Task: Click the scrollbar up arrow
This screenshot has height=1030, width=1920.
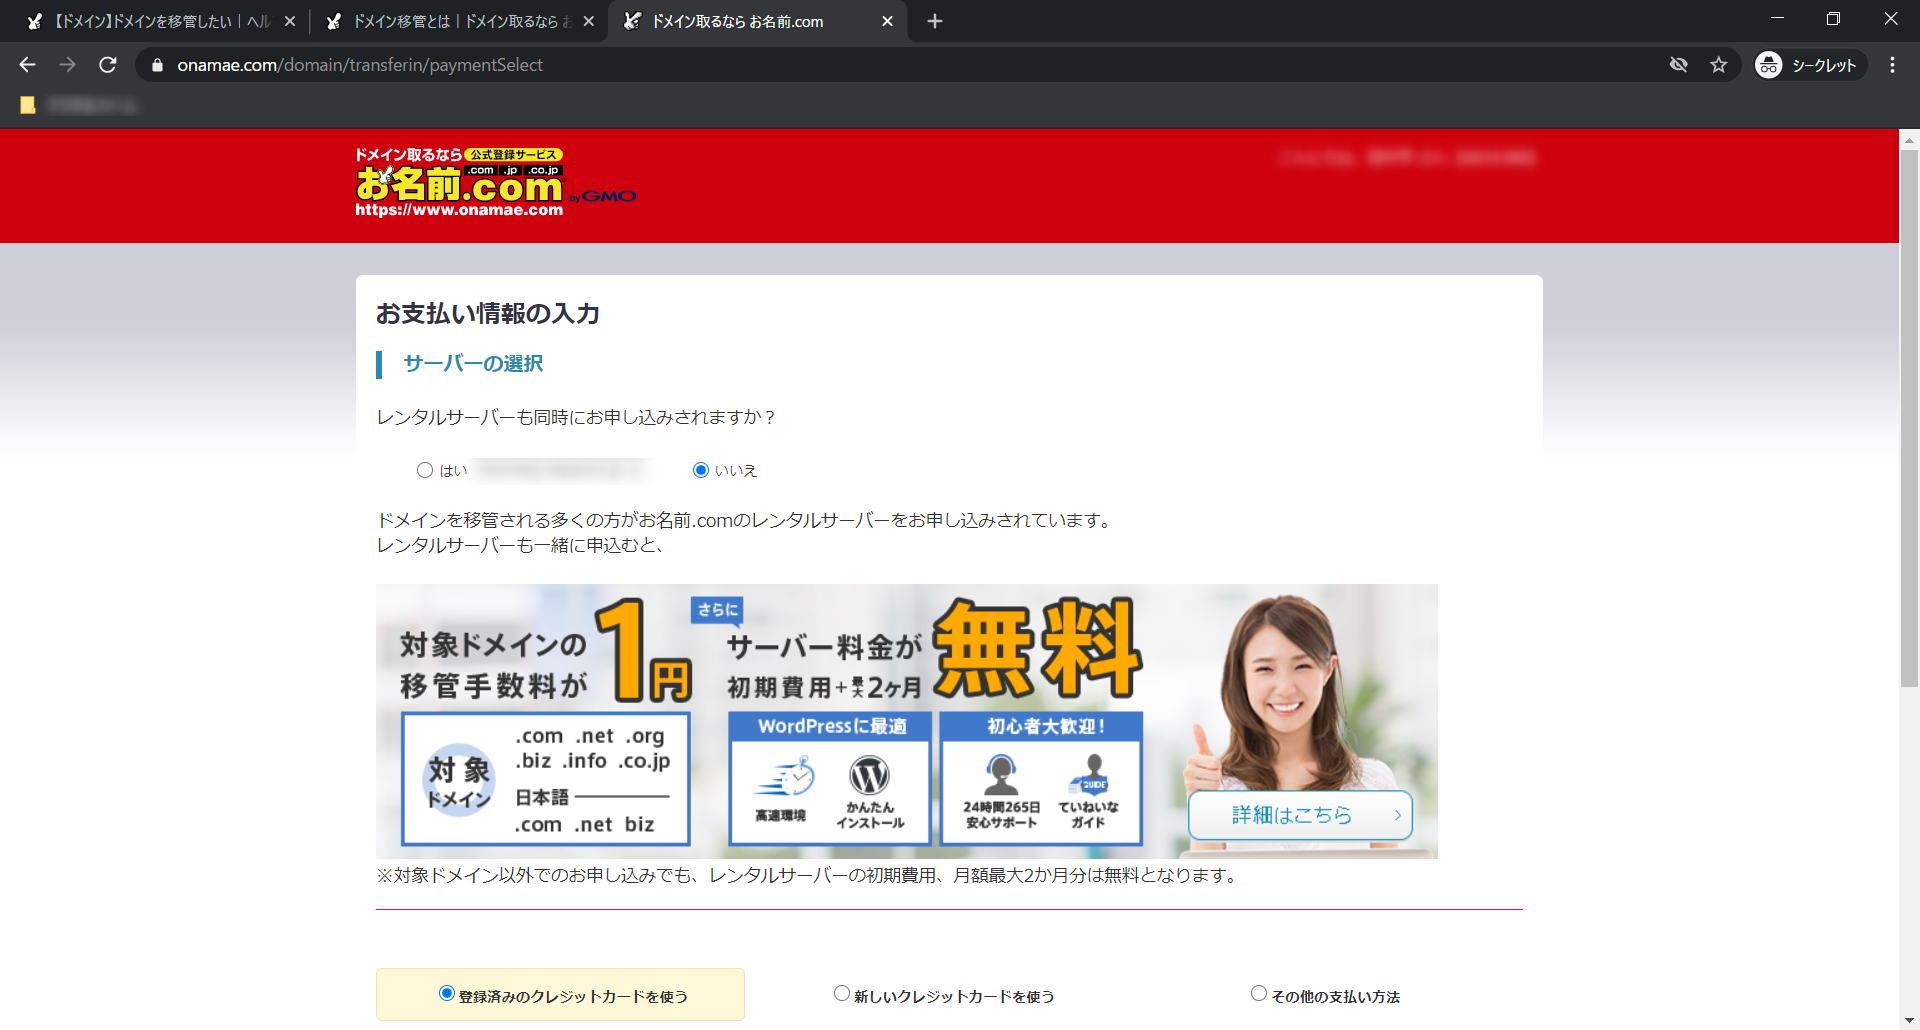Action: pyautogui.click(x=1909, y=139)
